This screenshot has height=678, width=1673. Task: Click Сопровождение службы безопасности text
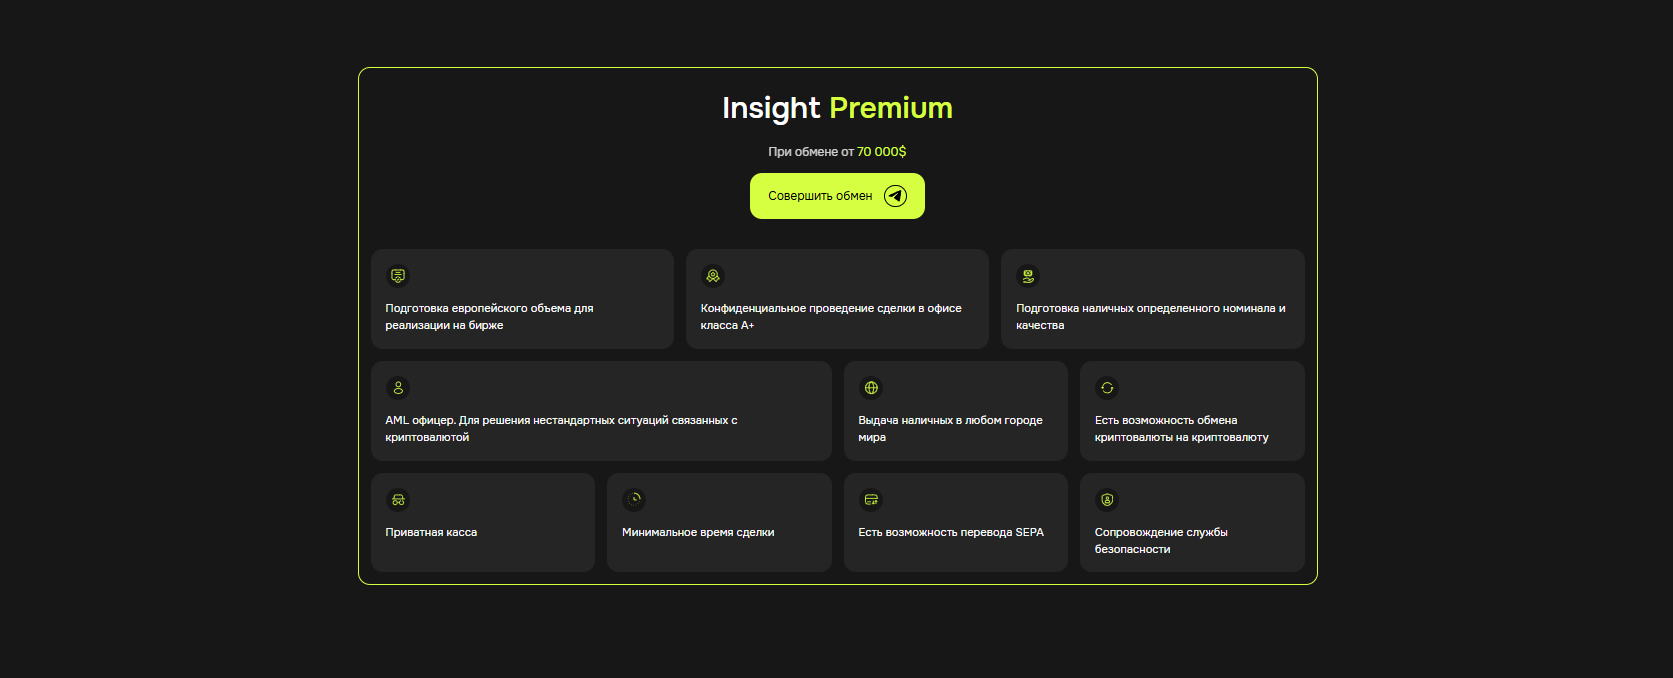coord(1160,541)
